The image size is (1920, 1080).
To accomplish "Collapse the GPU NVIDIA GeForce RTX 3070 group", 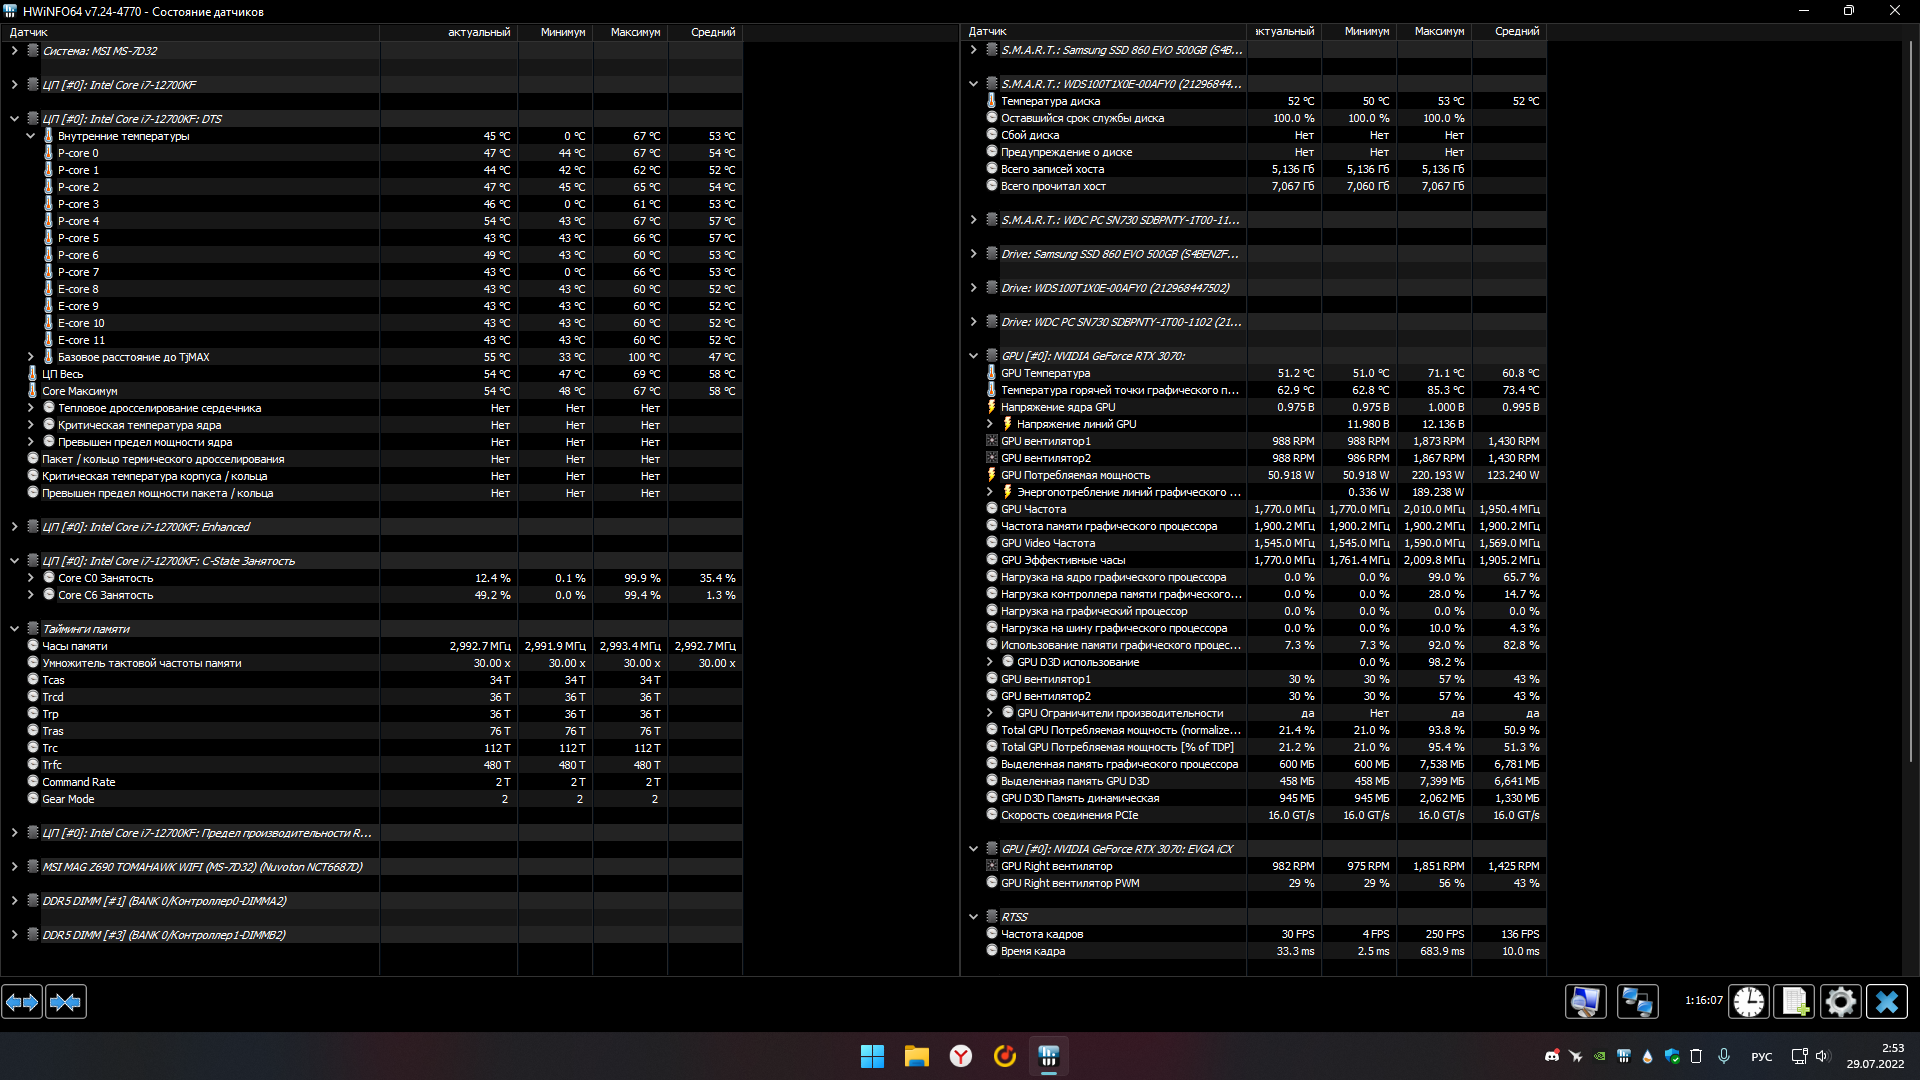I will coord(973,356).
